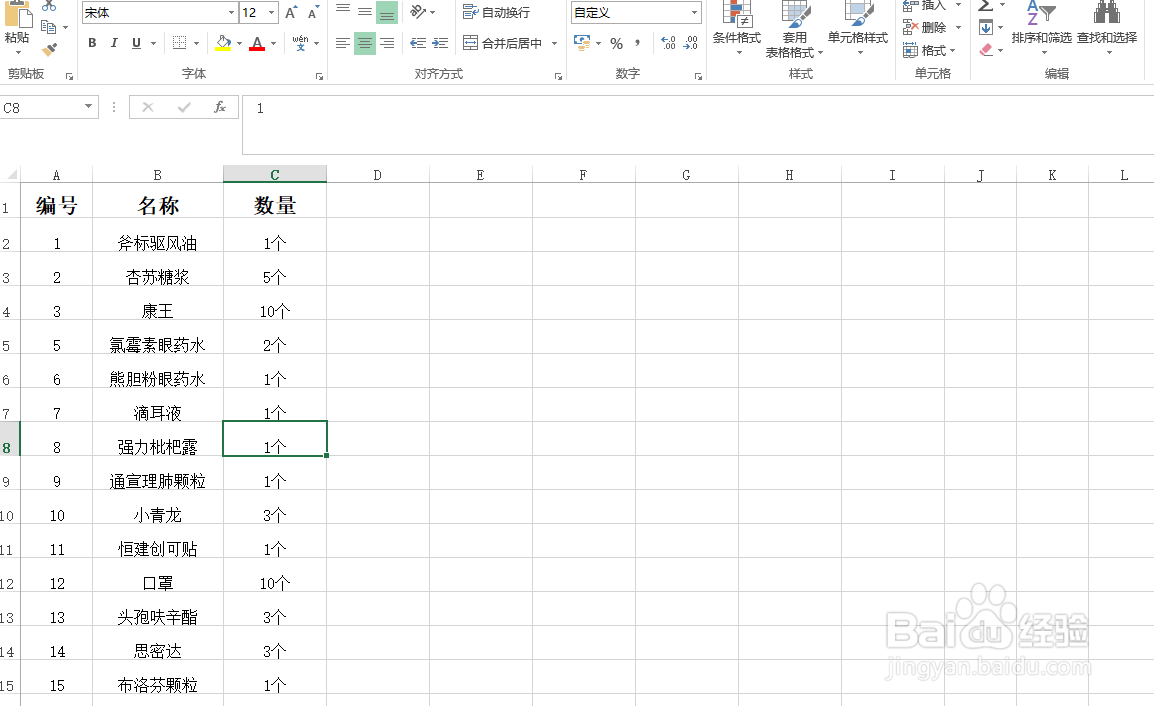Apply yellow fill color bucket
The height and width of the screenshot is (706, 1154).
pyautogui.click(x=223, y=43)
